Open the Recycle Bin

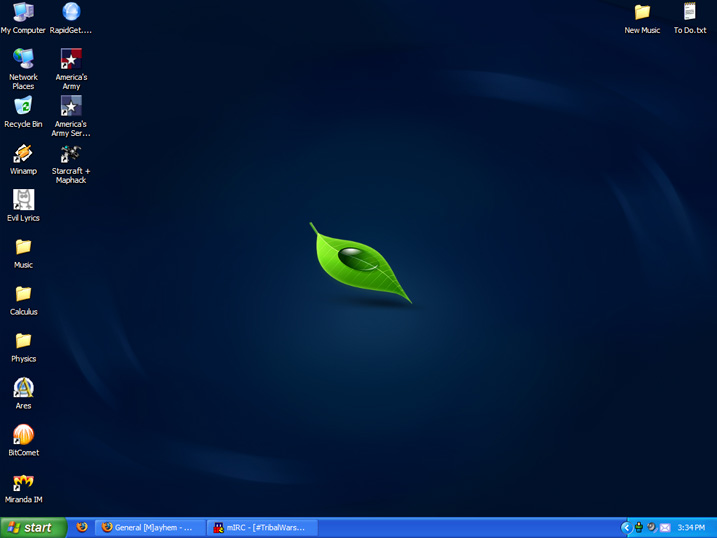[x=23, y=112]
